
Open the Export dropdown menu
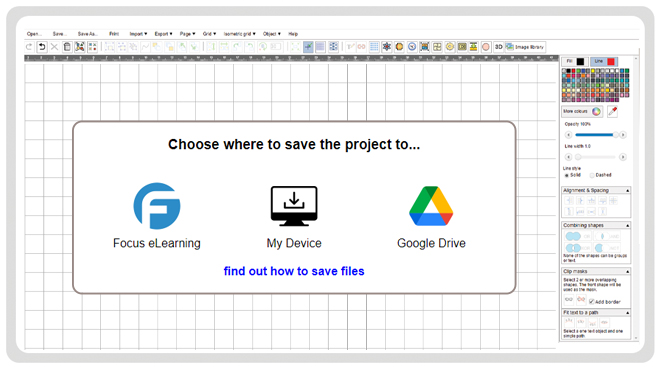point(163,34)
